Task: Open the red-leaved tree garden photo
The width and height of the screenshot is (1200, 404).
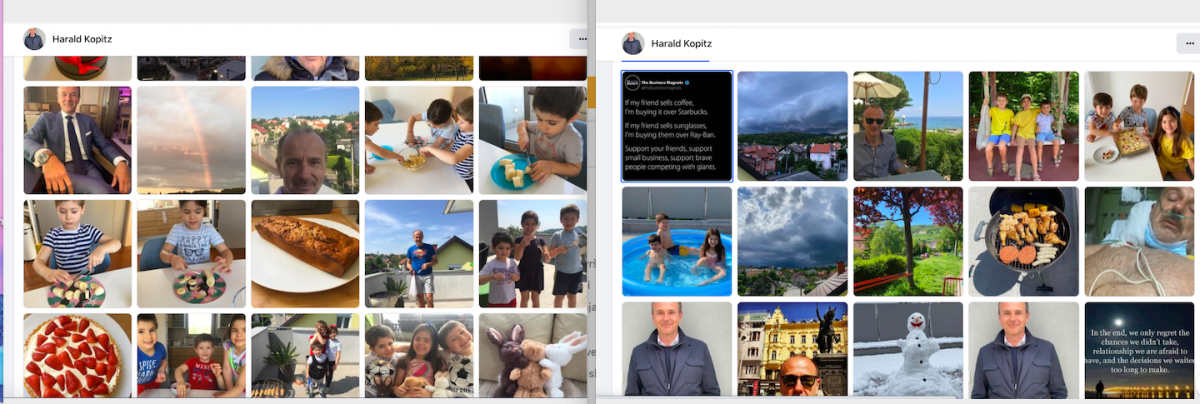Action: click(908, 242)
